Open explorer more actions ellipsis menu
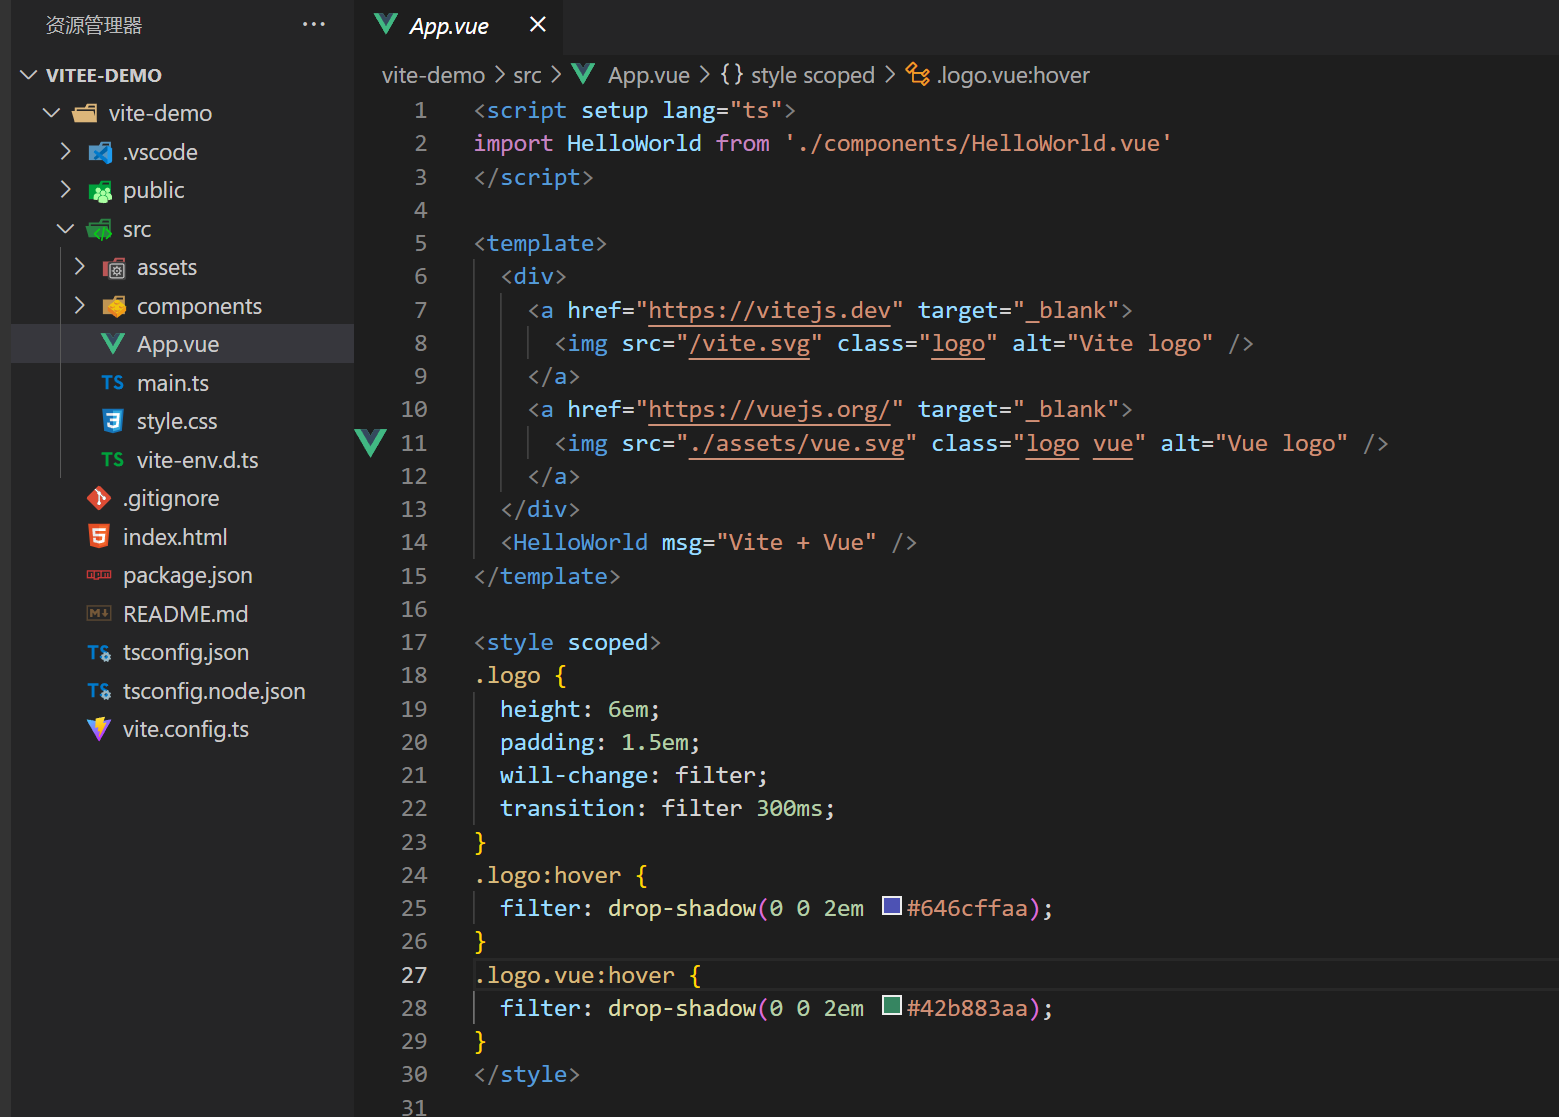Viewport: 1559px width, 1117px height. coord(314,24)
